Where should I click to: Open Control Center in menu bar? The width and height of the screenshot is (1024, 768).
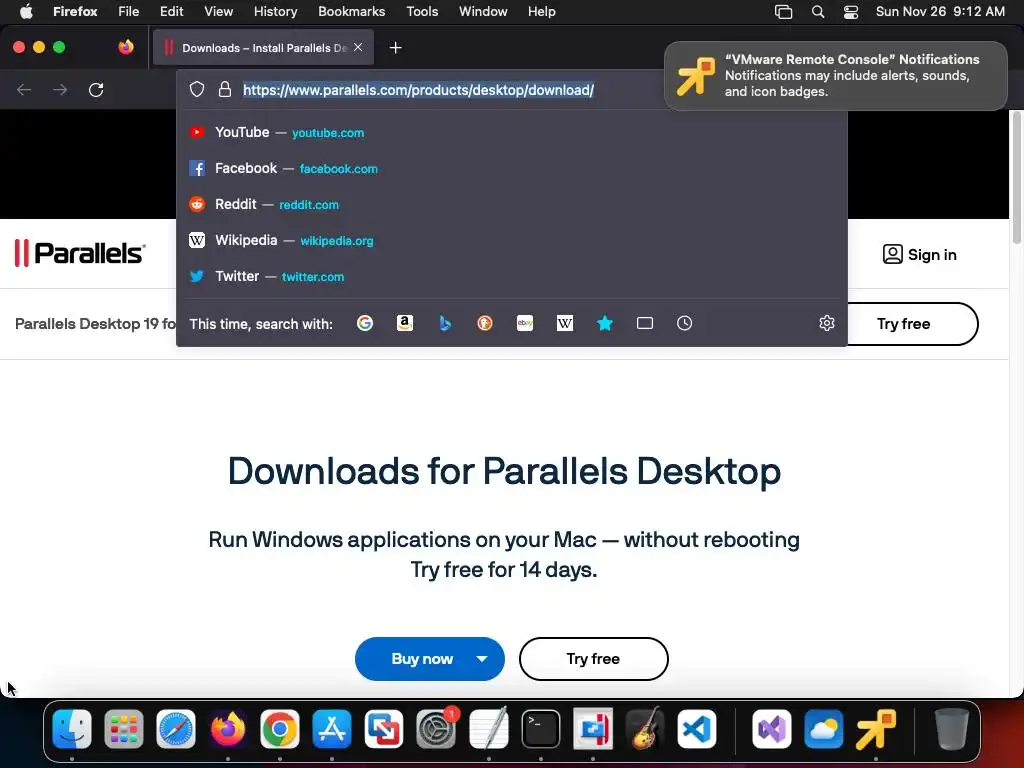(850, 12)
